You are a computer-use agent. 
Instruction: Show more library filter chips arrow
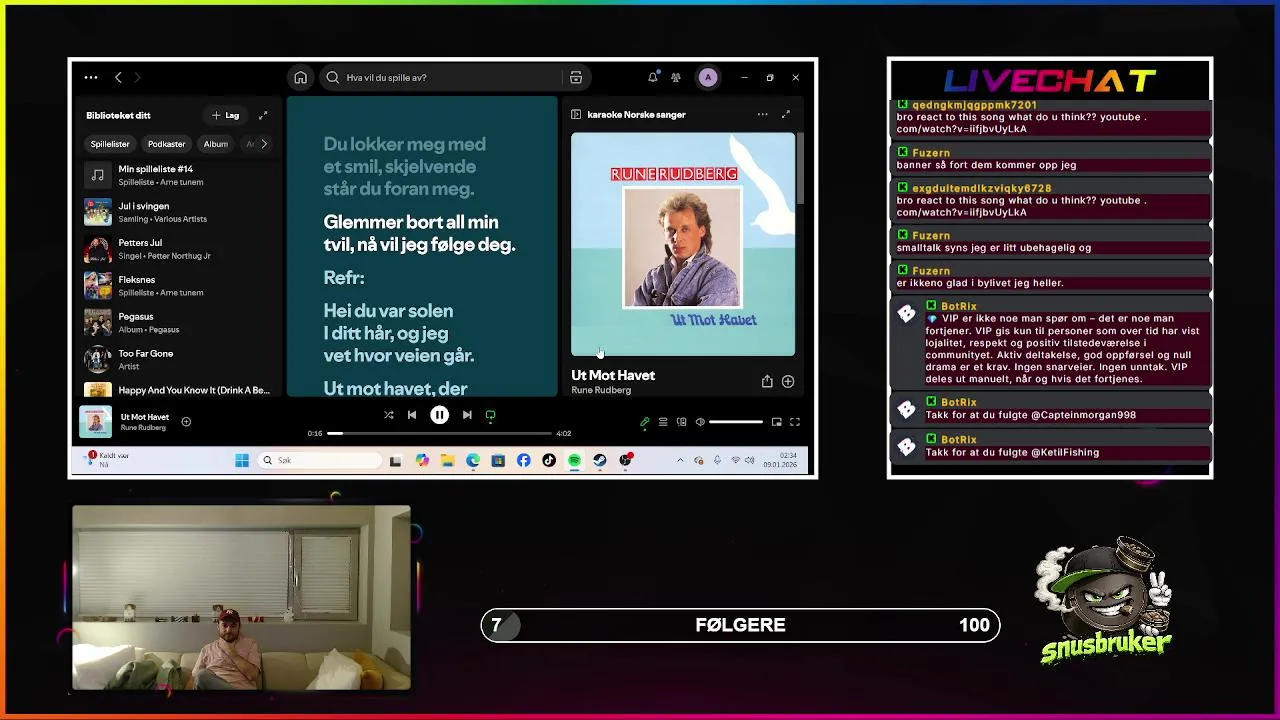pyautogui.click(x=264, y=144)
